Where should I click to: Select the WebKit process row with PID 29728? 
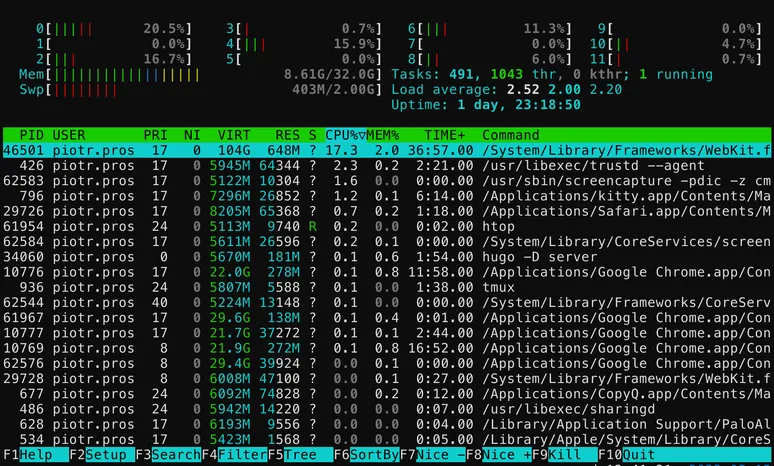(387, 379)
